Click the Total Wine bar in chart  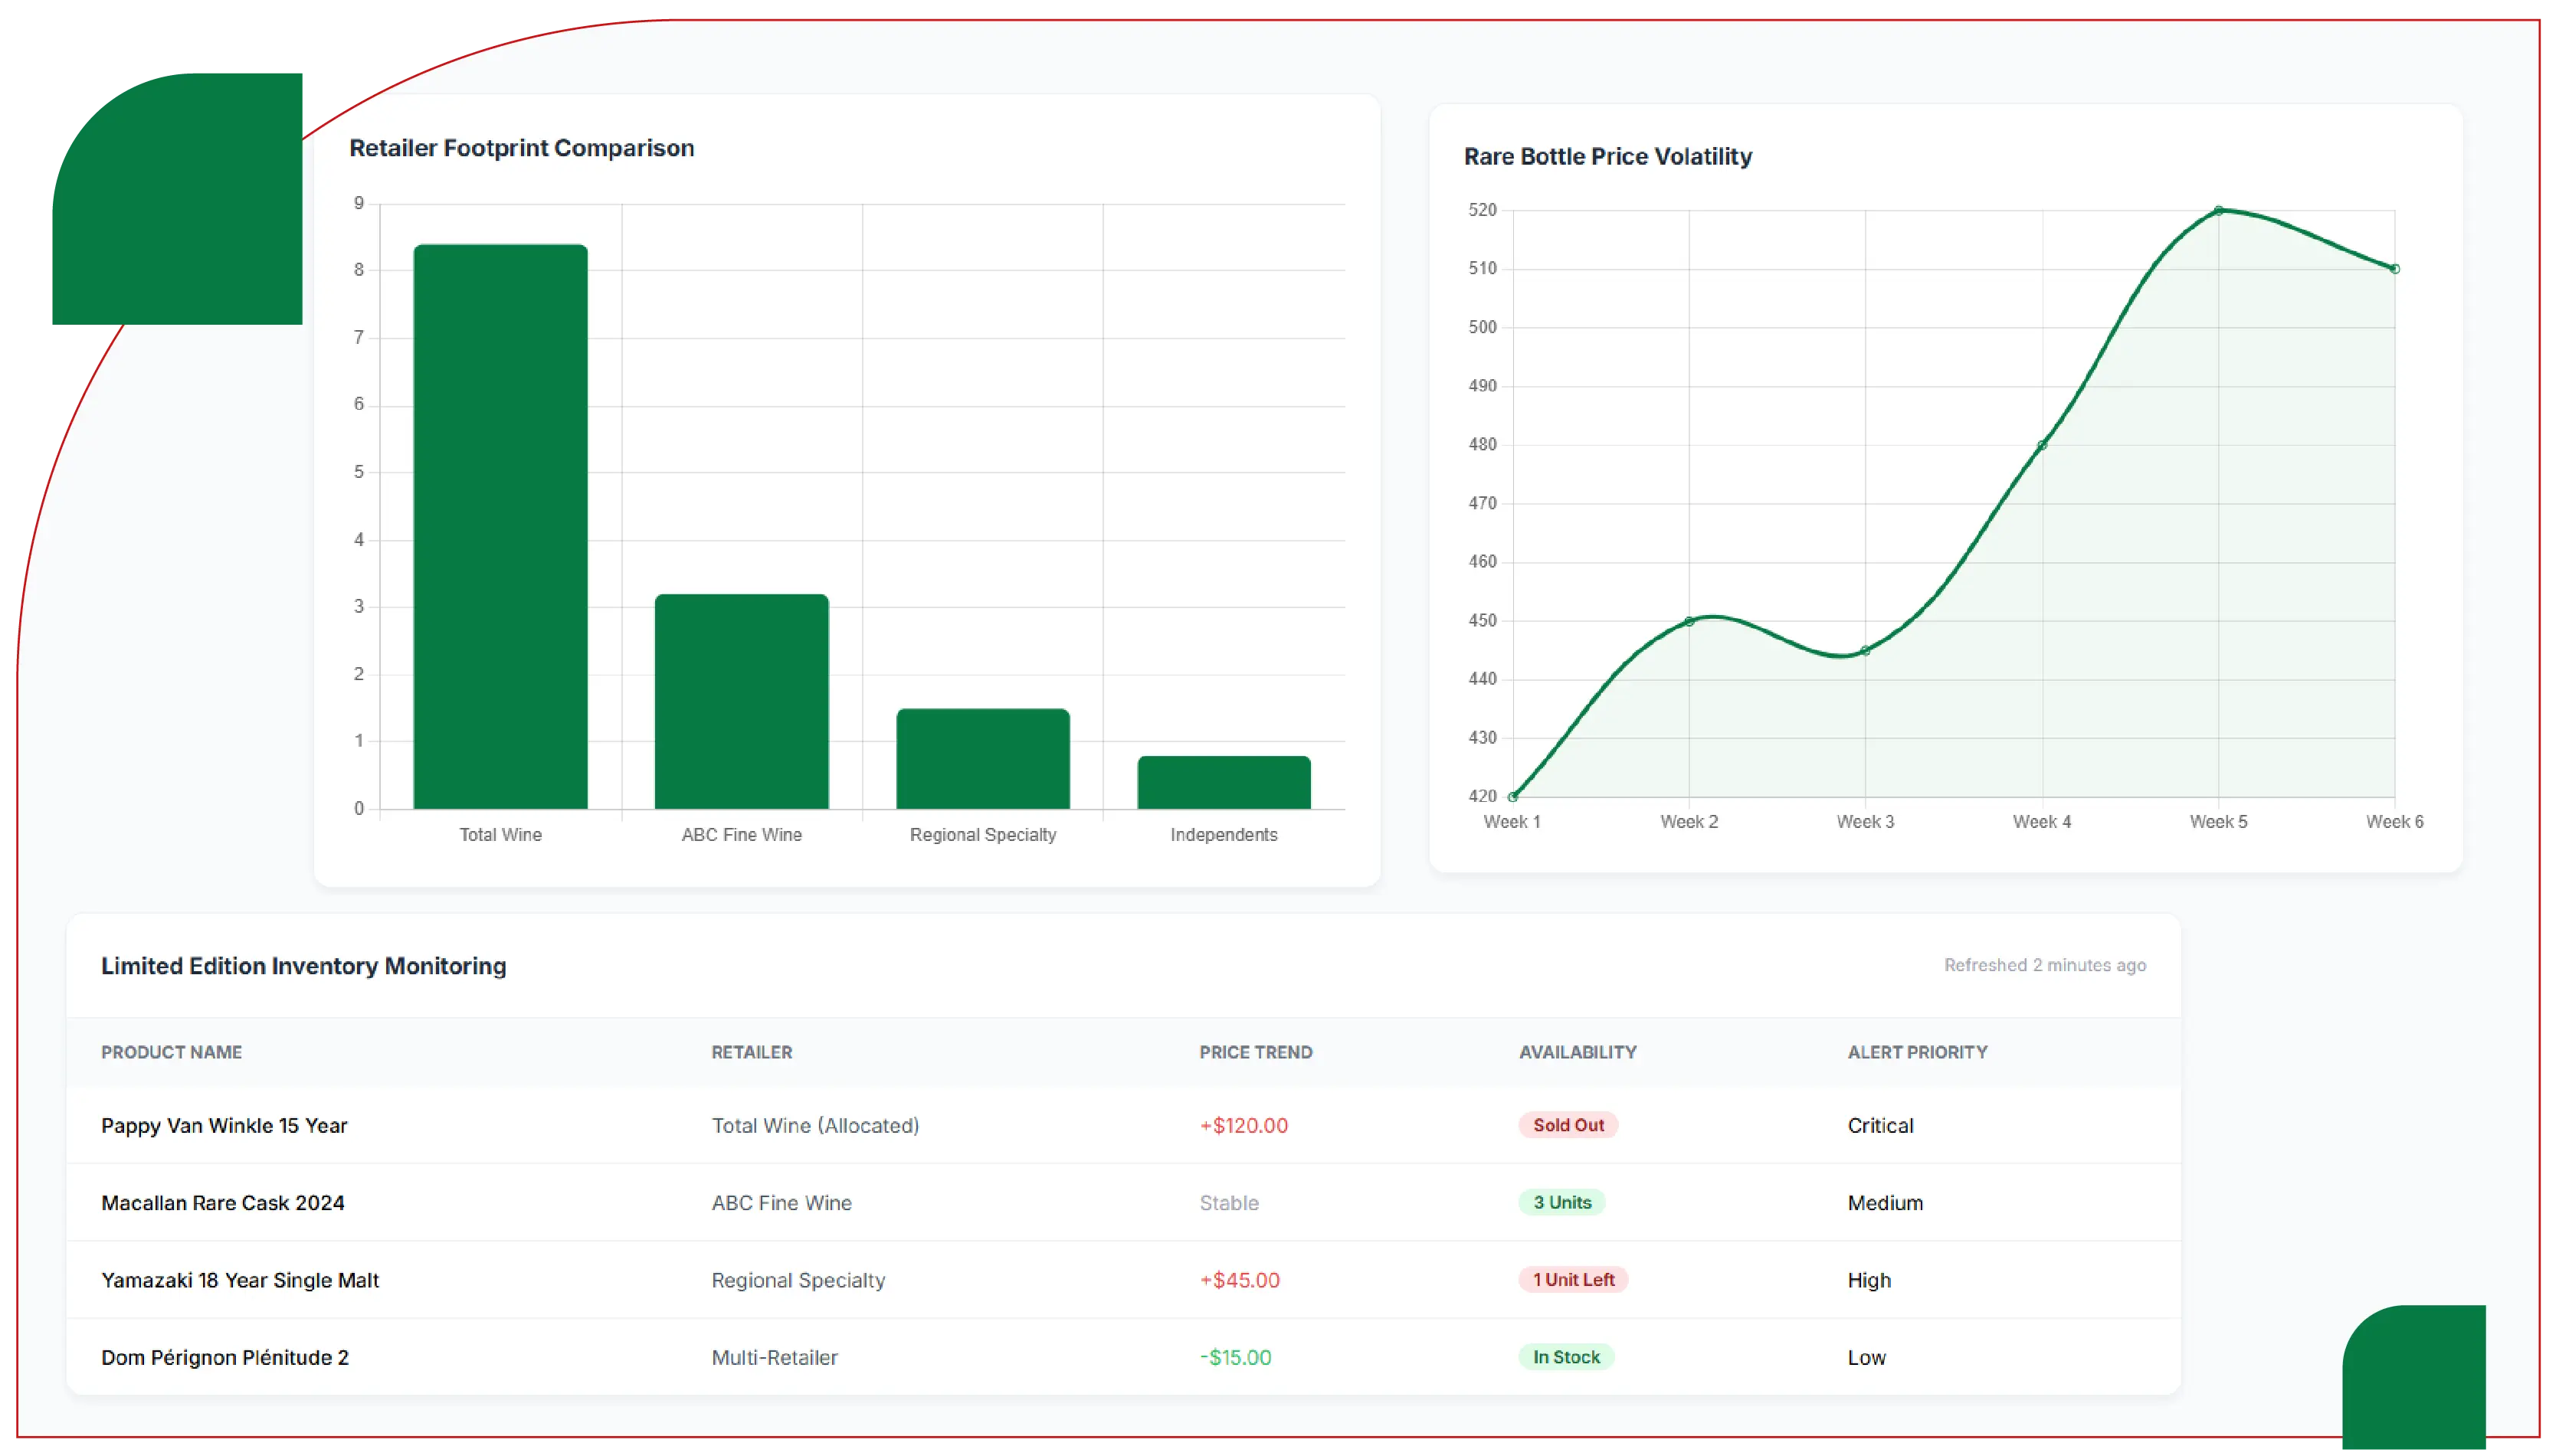click(500, 526)
